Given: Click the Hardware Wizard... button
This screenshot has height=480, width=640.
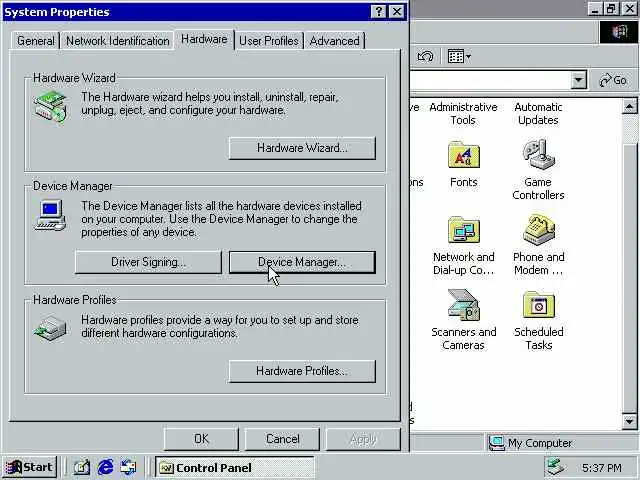Looking at the screenshot, I should click(302, 148).
